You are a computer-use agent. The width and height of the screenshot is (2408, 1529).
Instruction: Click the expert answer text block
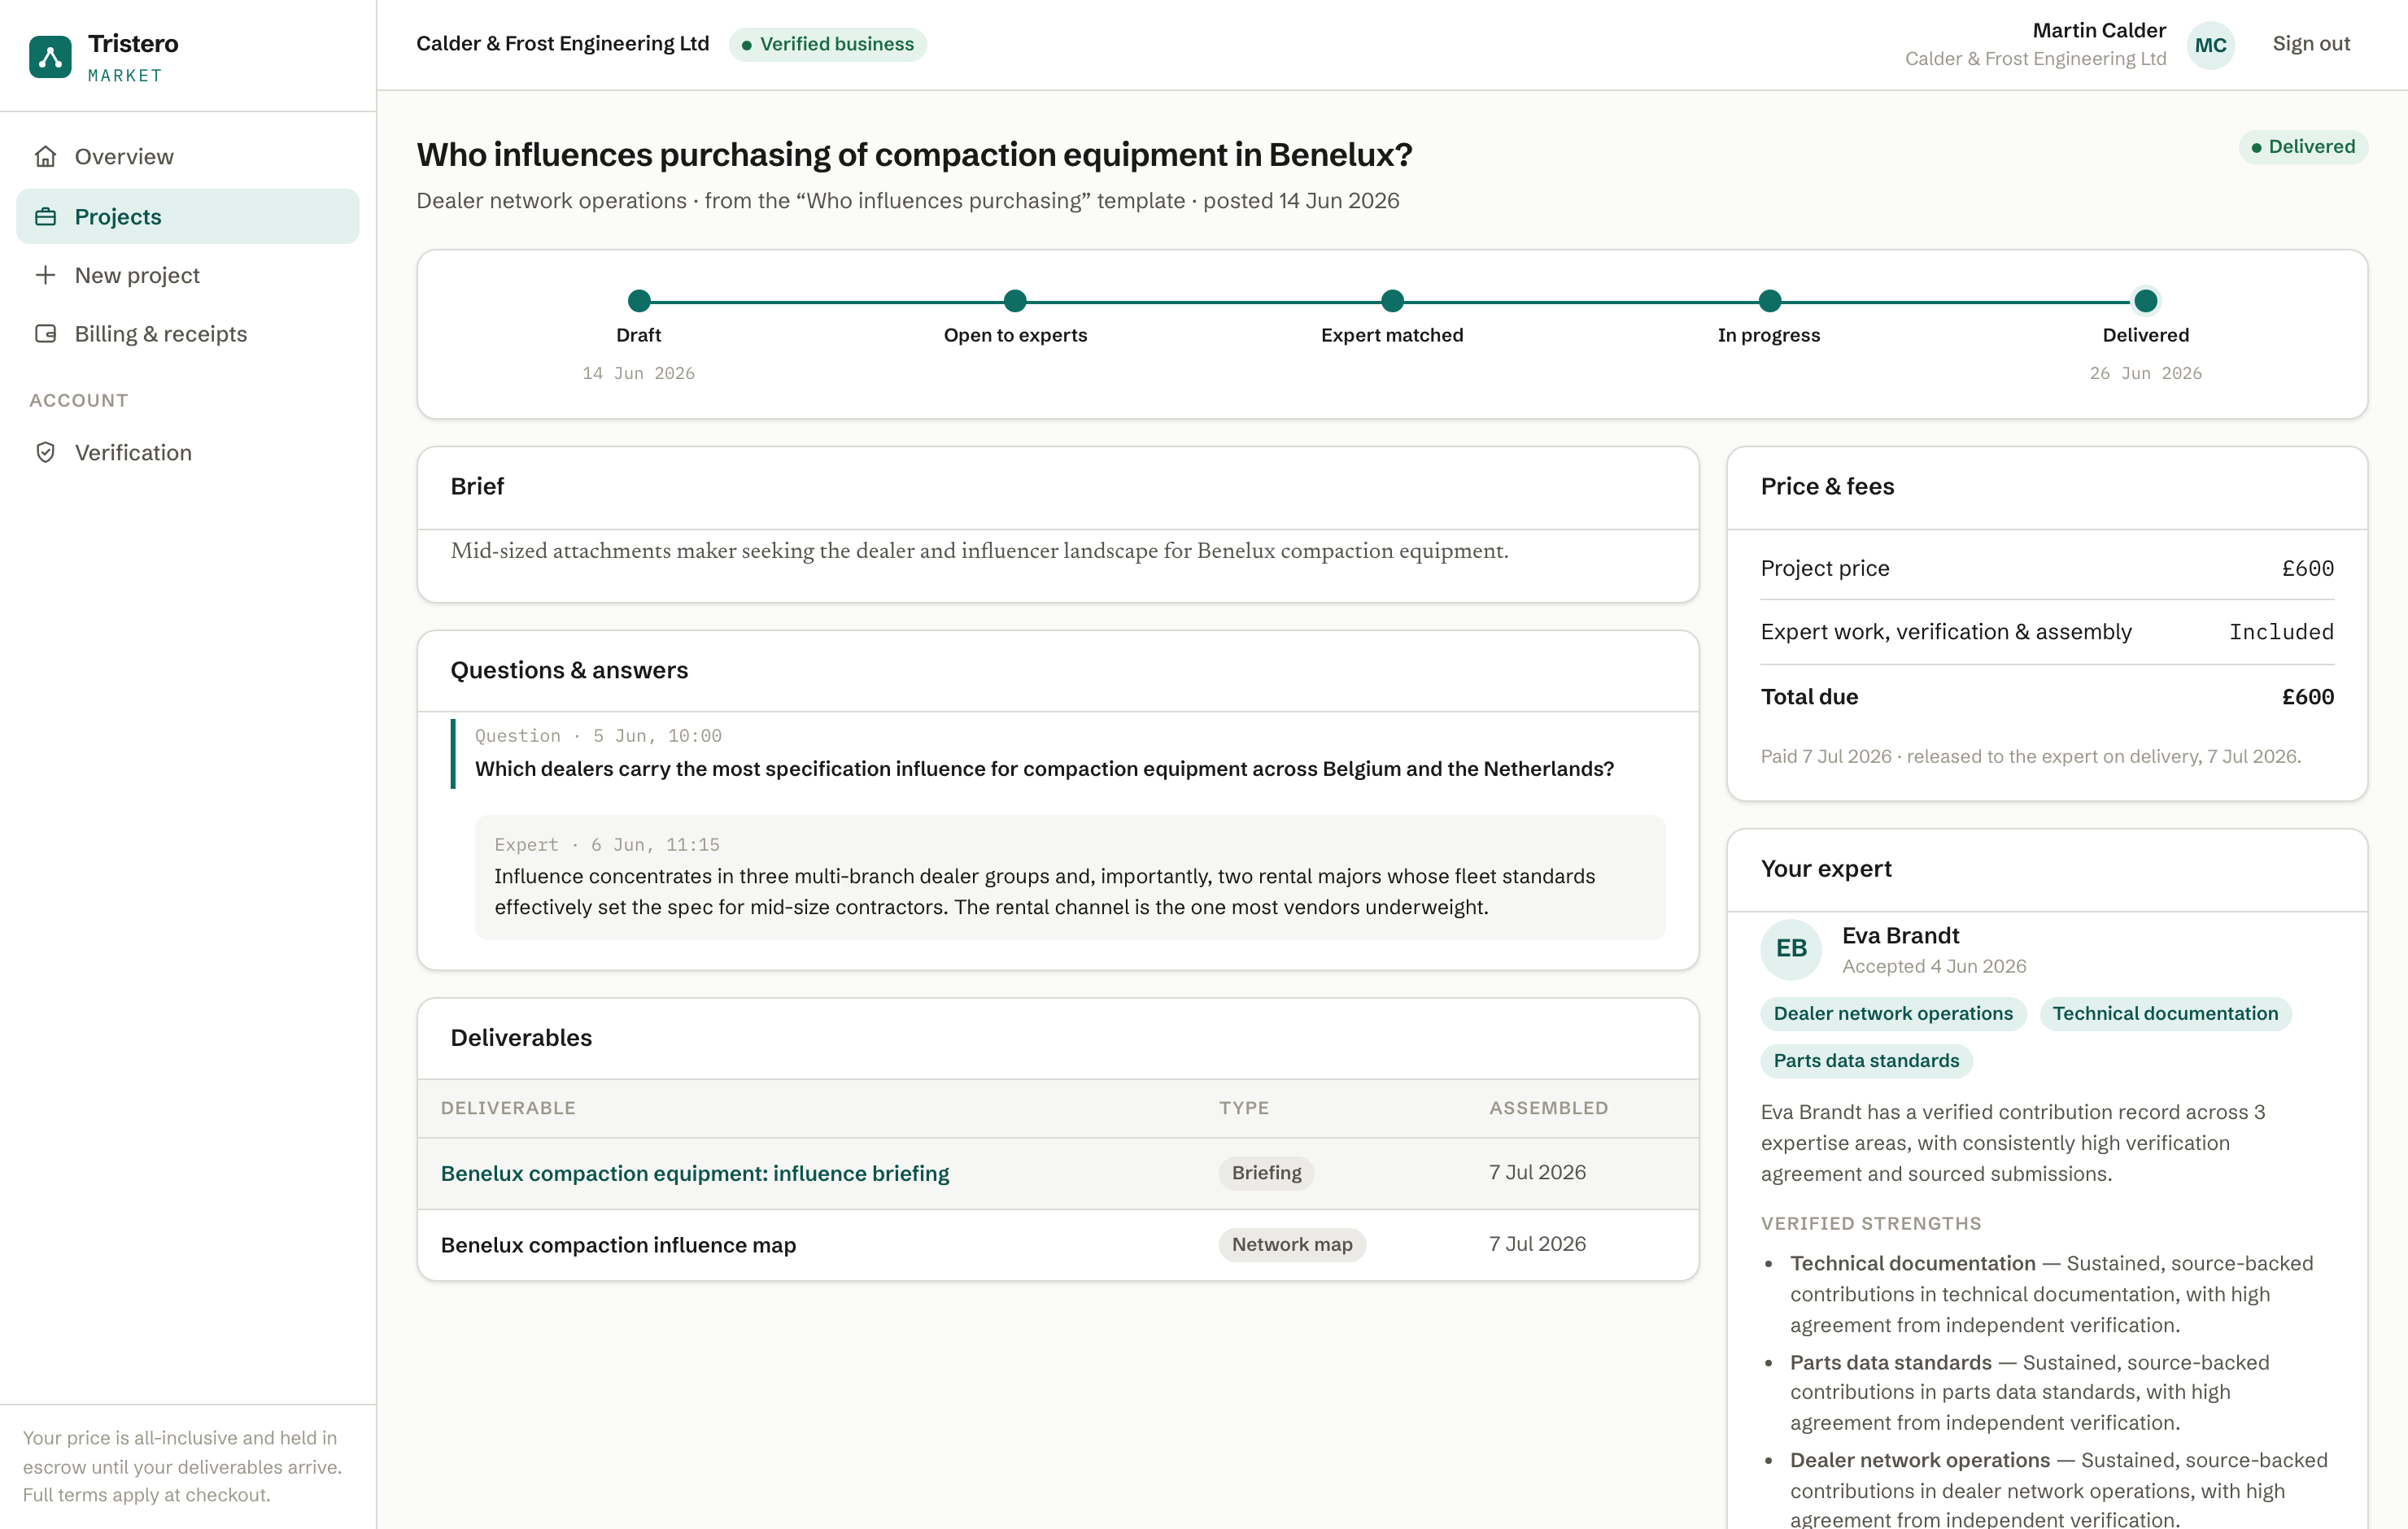click(1070, 877)
